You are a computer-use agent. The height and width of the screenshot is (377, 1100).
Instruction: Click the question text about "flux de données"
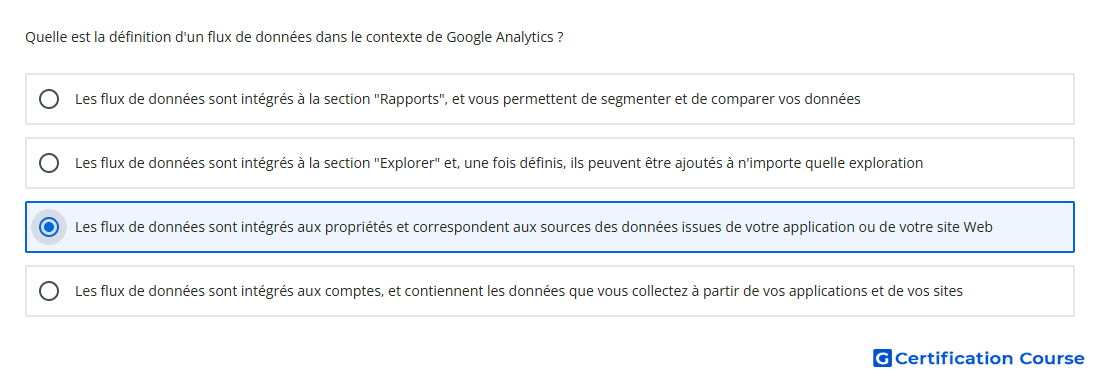pyautogui.click(x=294, y=37)
